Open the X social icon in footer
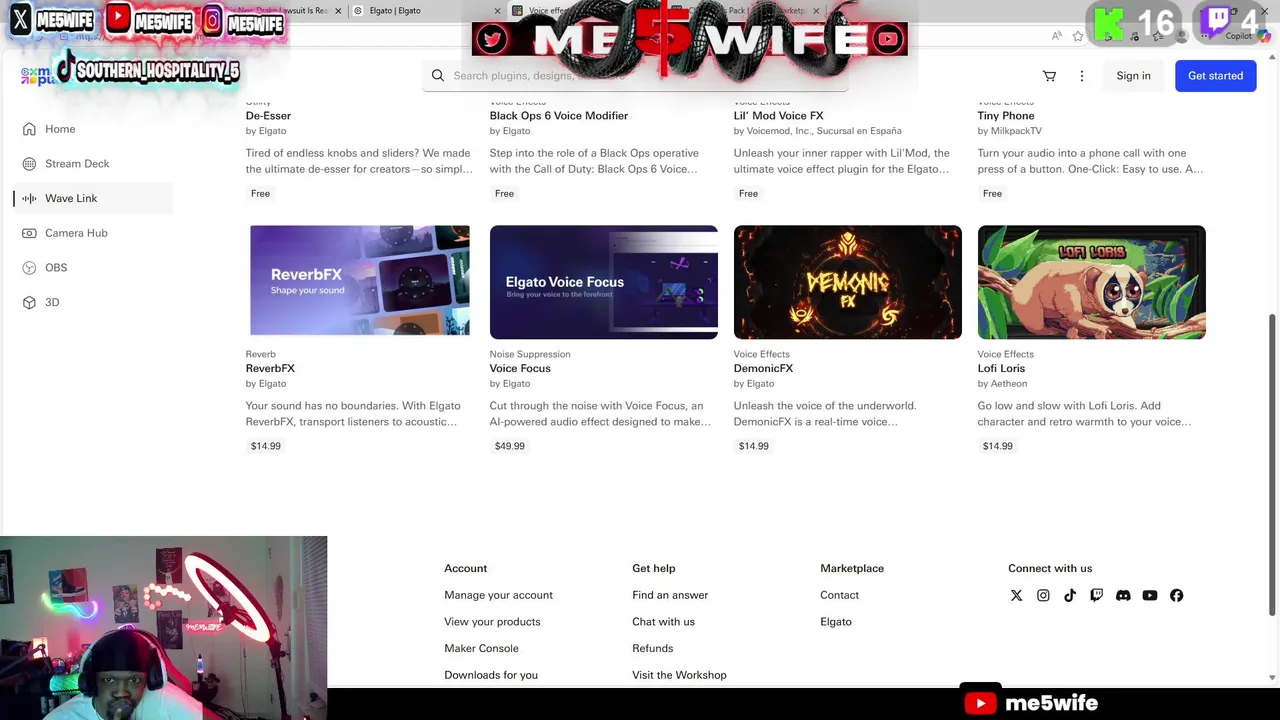The image size is (1280, 720). pyautogui.click(x=1016, y=595)
